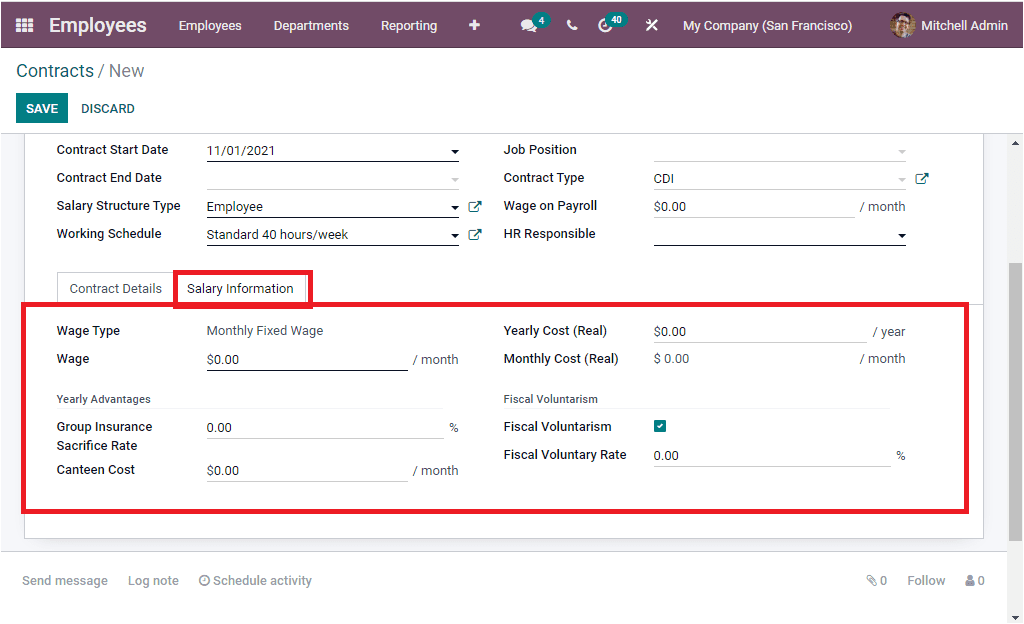Expand the HR Responsible dropdown
Viewport: 1024px width, 624px height.
pos(901,237)
